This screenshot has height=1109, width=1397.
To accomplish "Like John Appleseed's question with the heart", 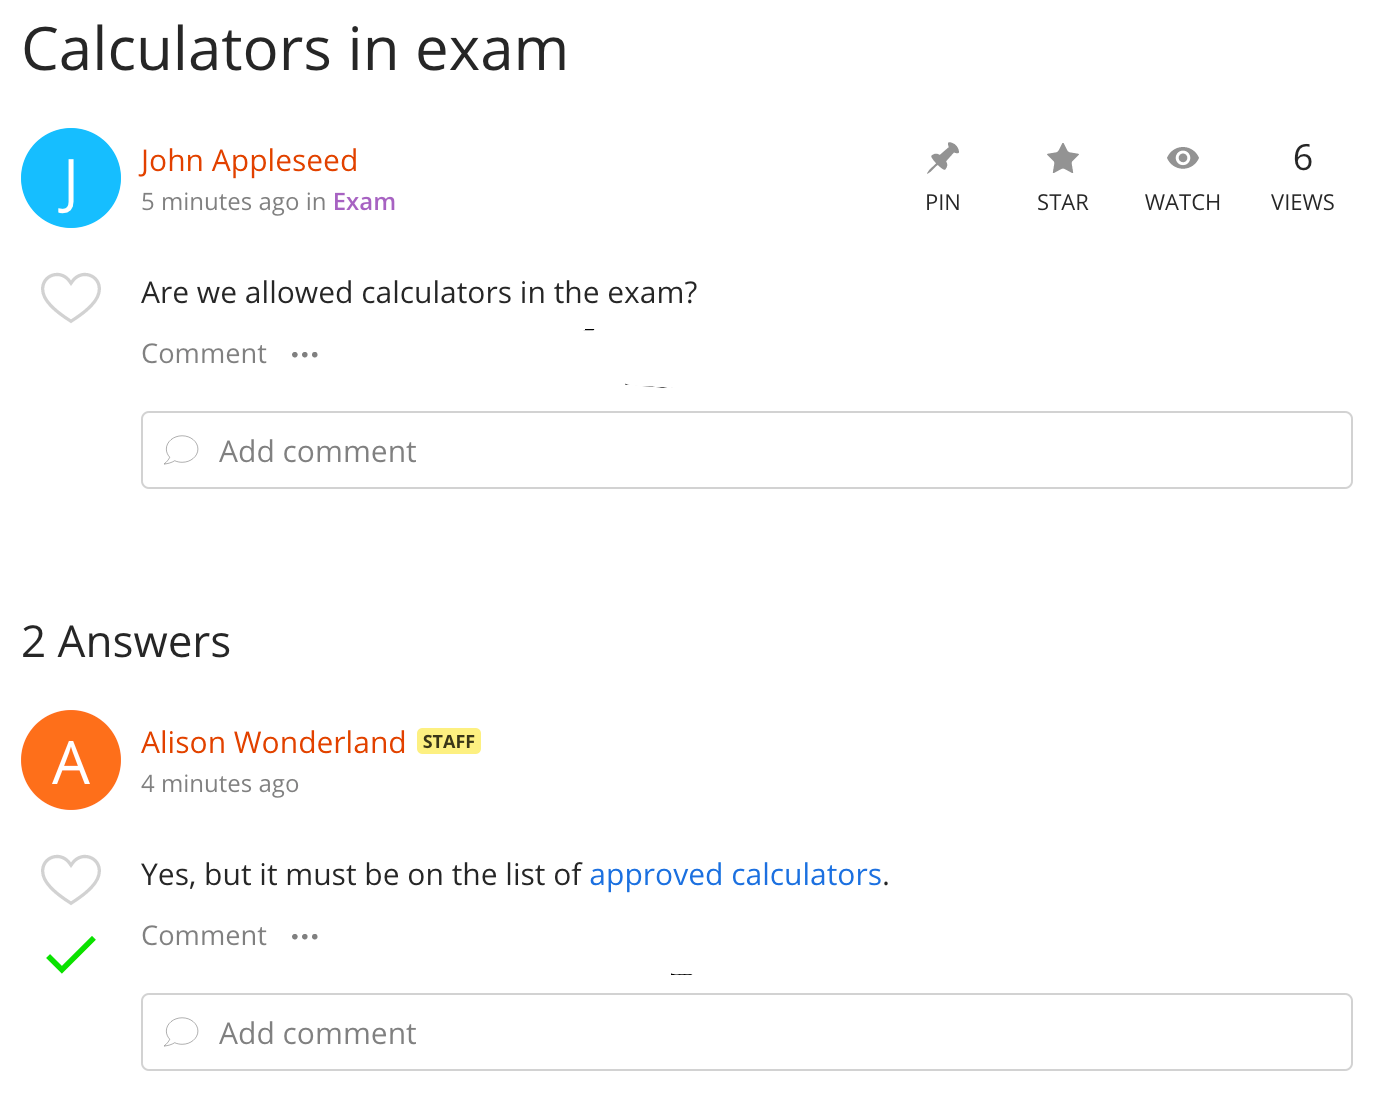I will (71, 297).
